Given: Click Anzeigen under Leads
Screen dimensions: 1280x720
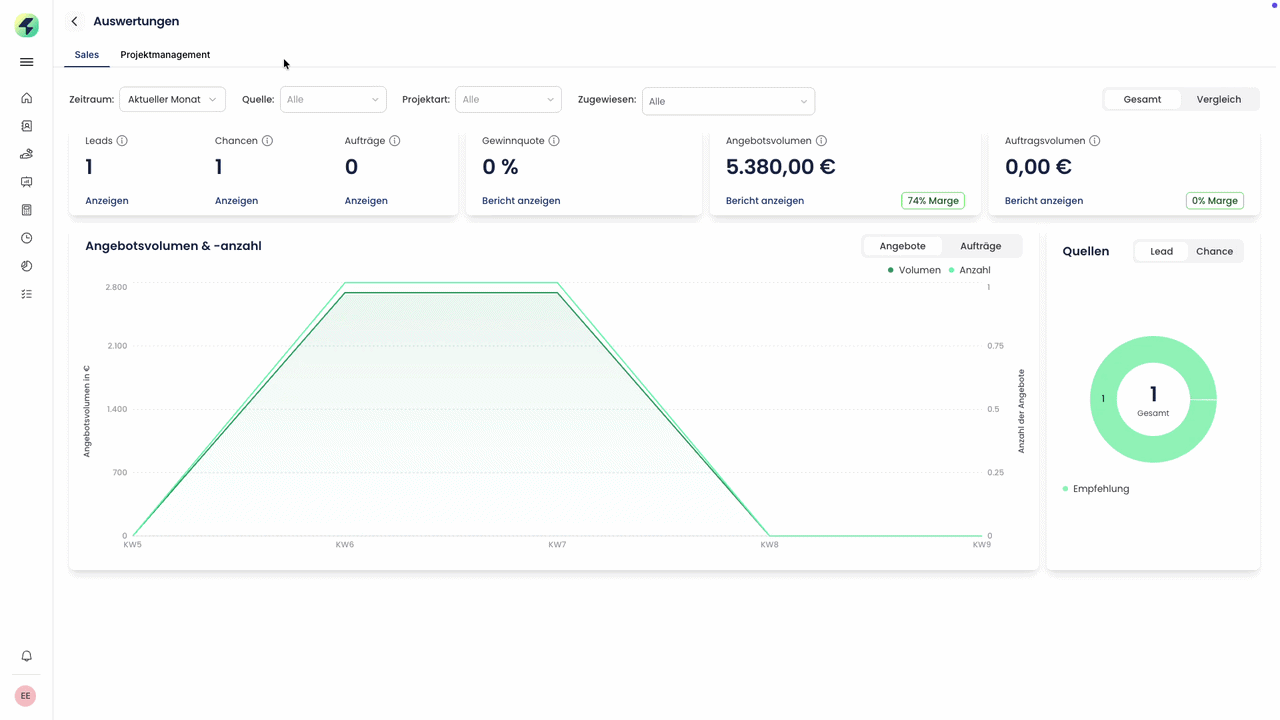Looking at the screenshot, I should pos(107,201).
